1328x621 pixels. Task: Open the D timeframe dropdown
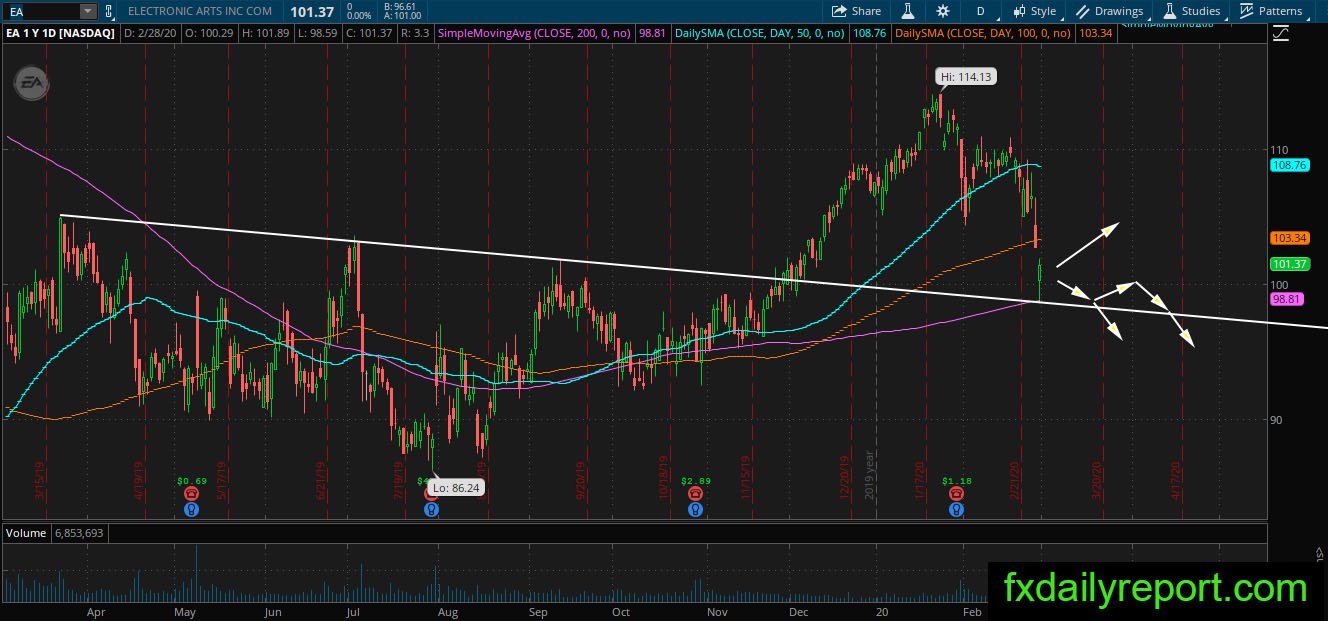pos(980,11)
